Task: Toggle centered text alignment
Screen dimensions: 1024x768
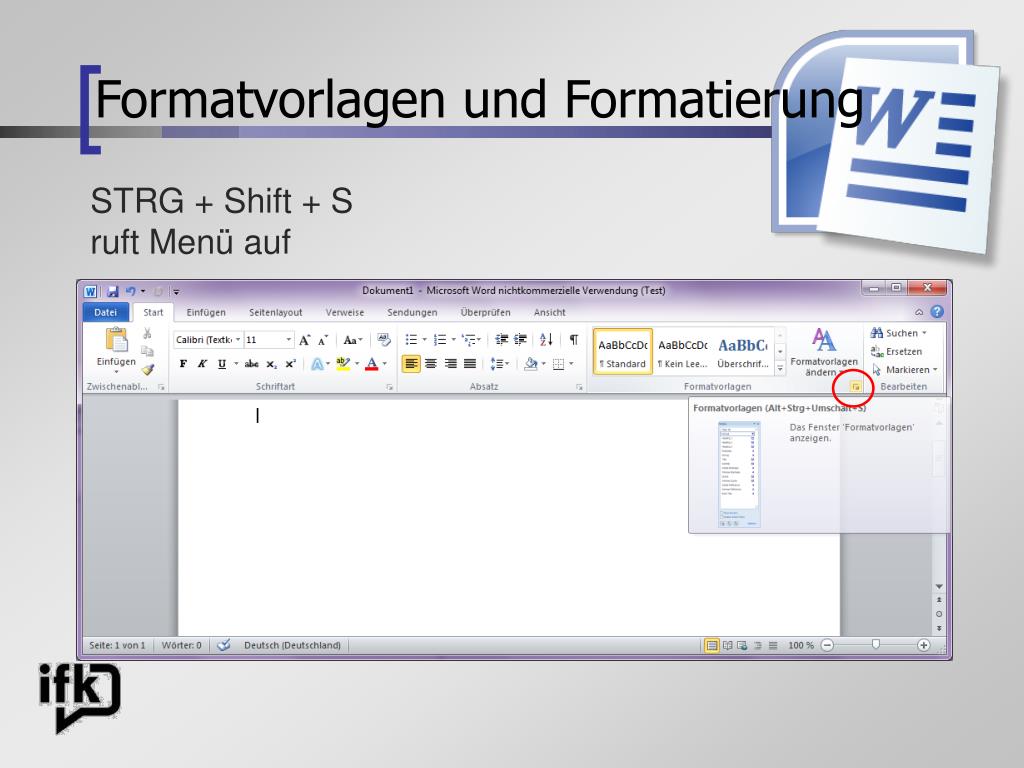Action: [431, 364]
